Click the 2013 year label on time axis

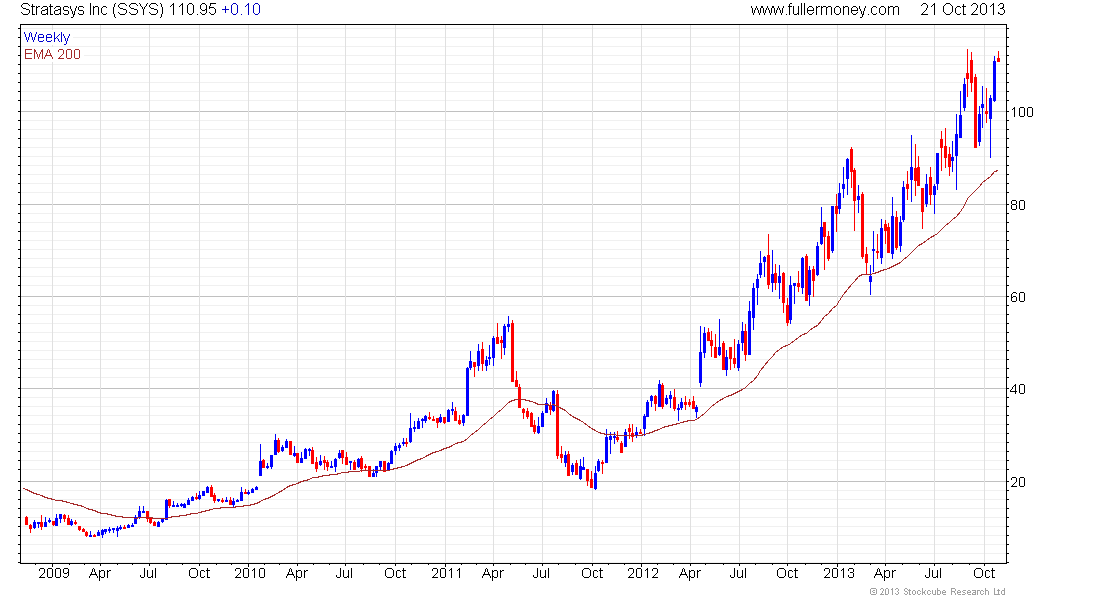pyautogui.click(x=838, y=573)
